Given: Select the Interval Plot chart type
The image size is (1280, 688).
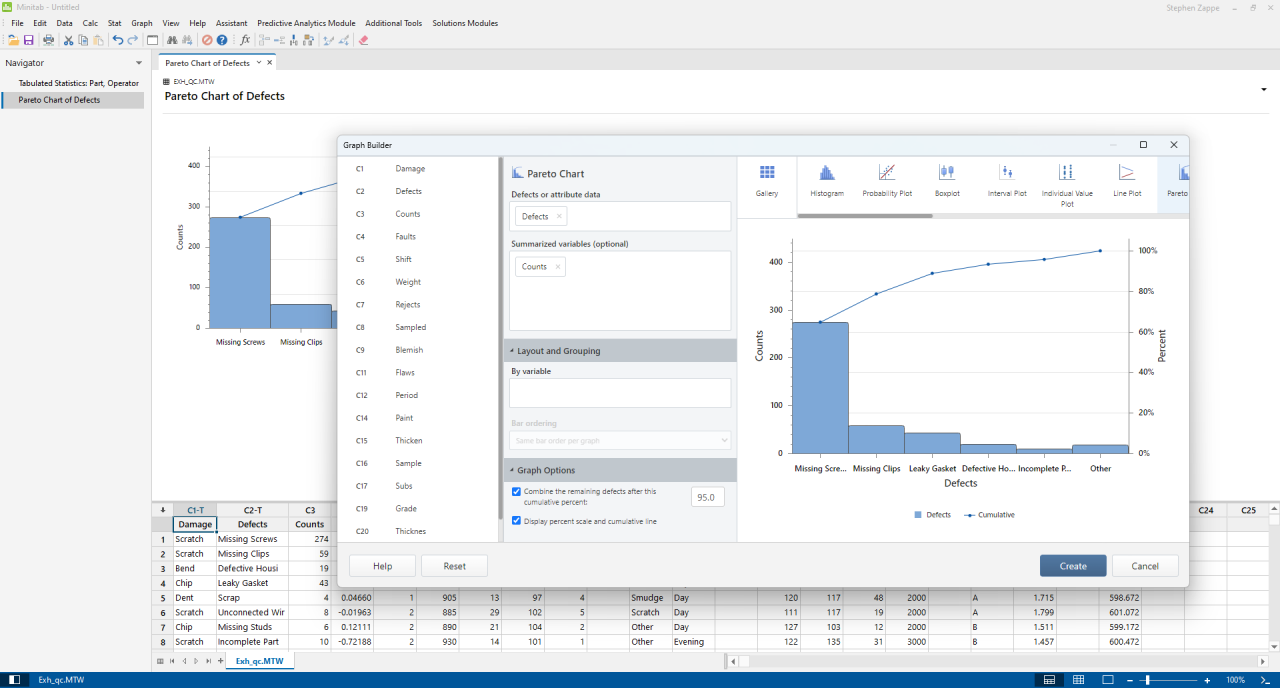Looking at the screenshot, I should point(1007,180).
